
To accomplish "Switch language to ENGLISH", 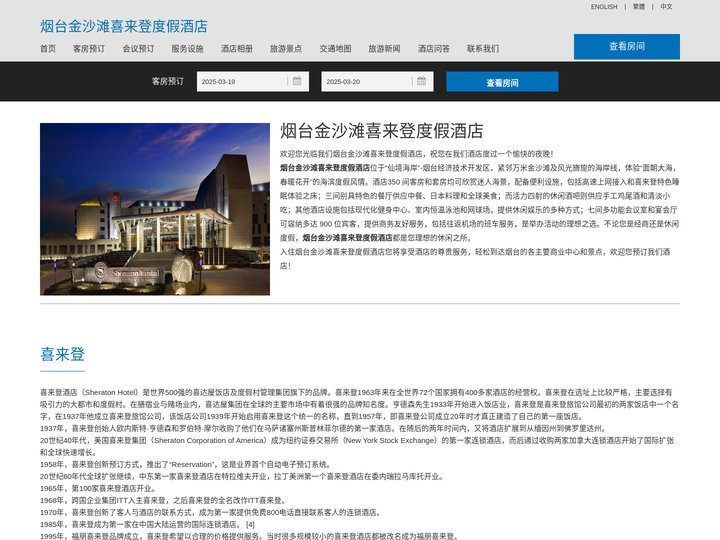I will tap(604, 6).
